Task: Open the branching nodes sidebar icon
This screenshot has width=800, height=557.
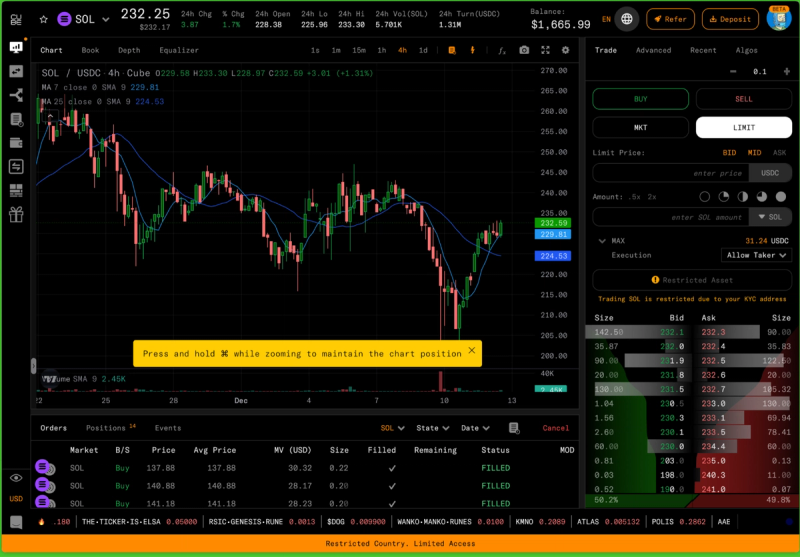Action: (16, 95)
